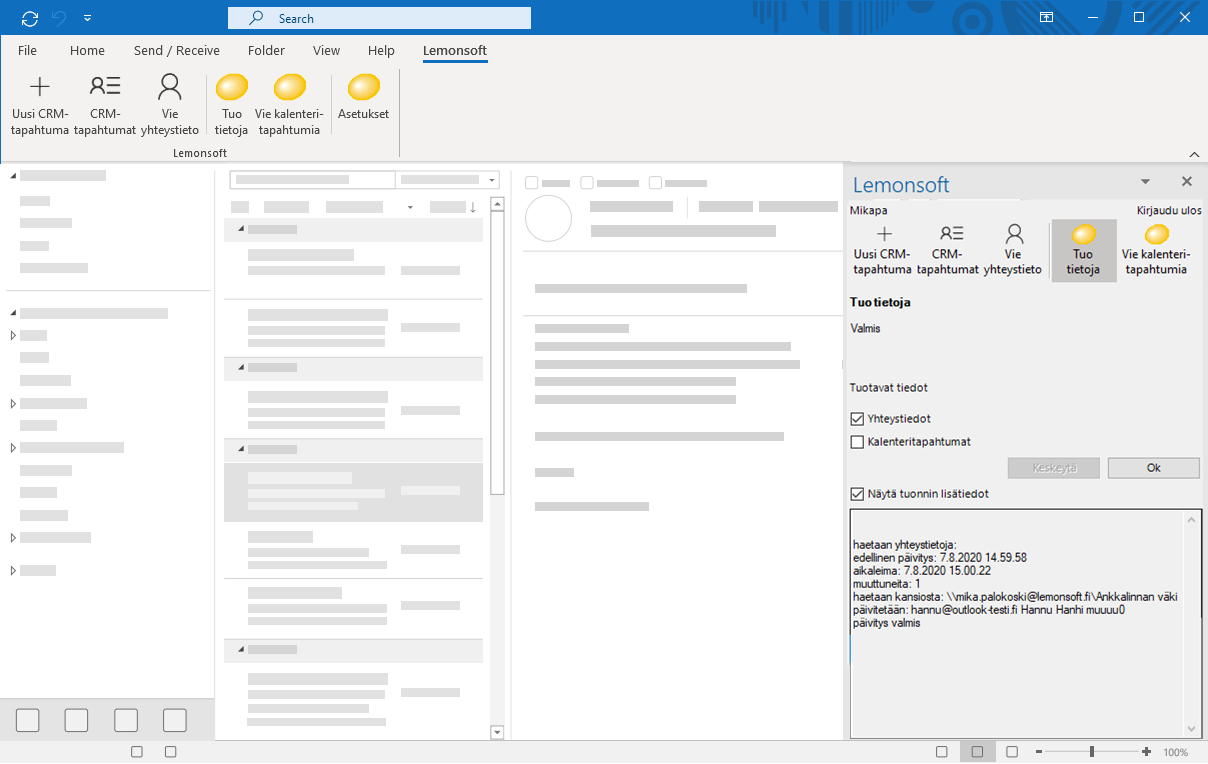The height and width of the screenshot is (764, 1208).
Task: Click Vie kalenteritapahtumia in Lemonsoft side pane
Action: coord(1156,251)
